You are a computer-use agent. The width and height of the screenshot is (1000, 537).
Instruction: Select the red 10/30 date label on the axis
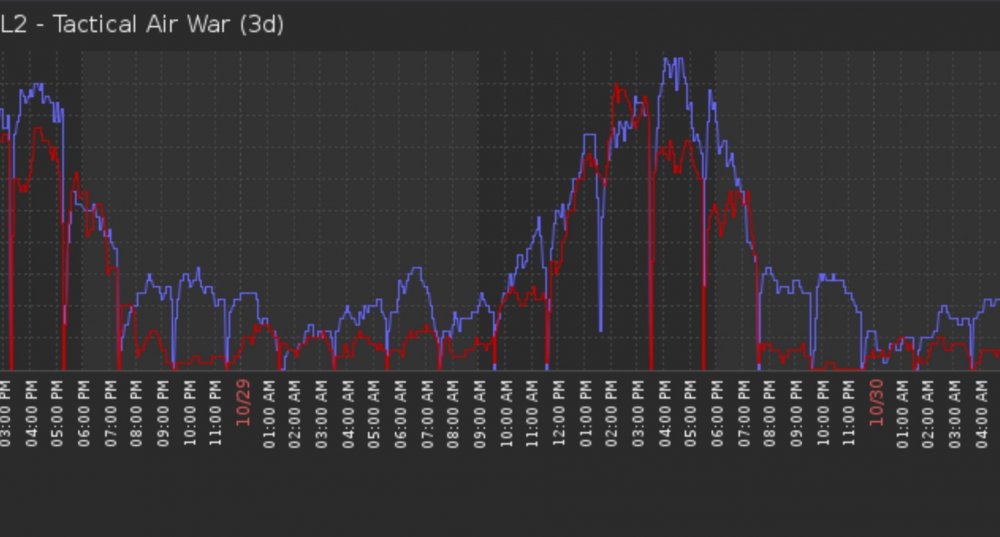(876, 403)
